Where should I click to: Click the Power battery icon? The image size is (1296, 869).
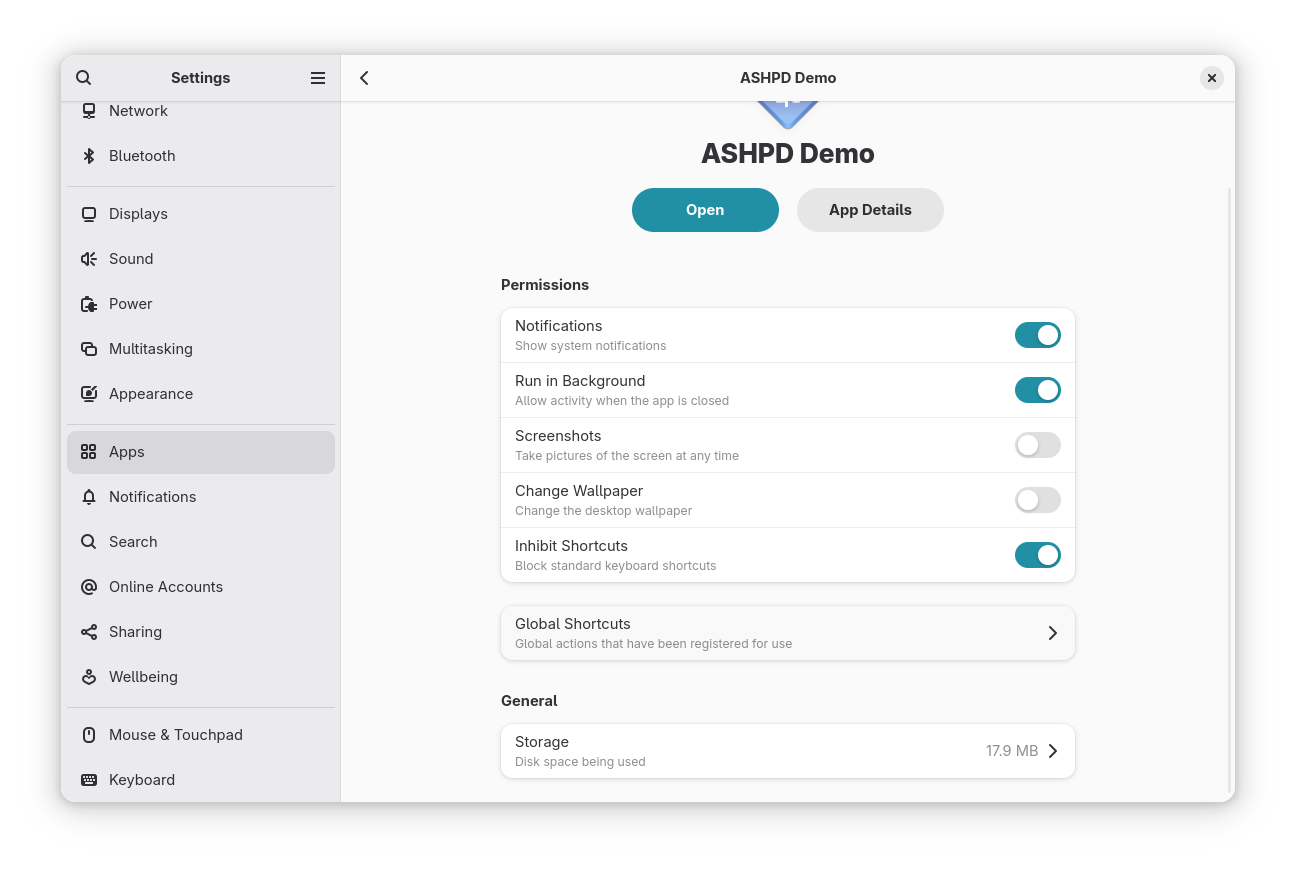tap(89, 304)
